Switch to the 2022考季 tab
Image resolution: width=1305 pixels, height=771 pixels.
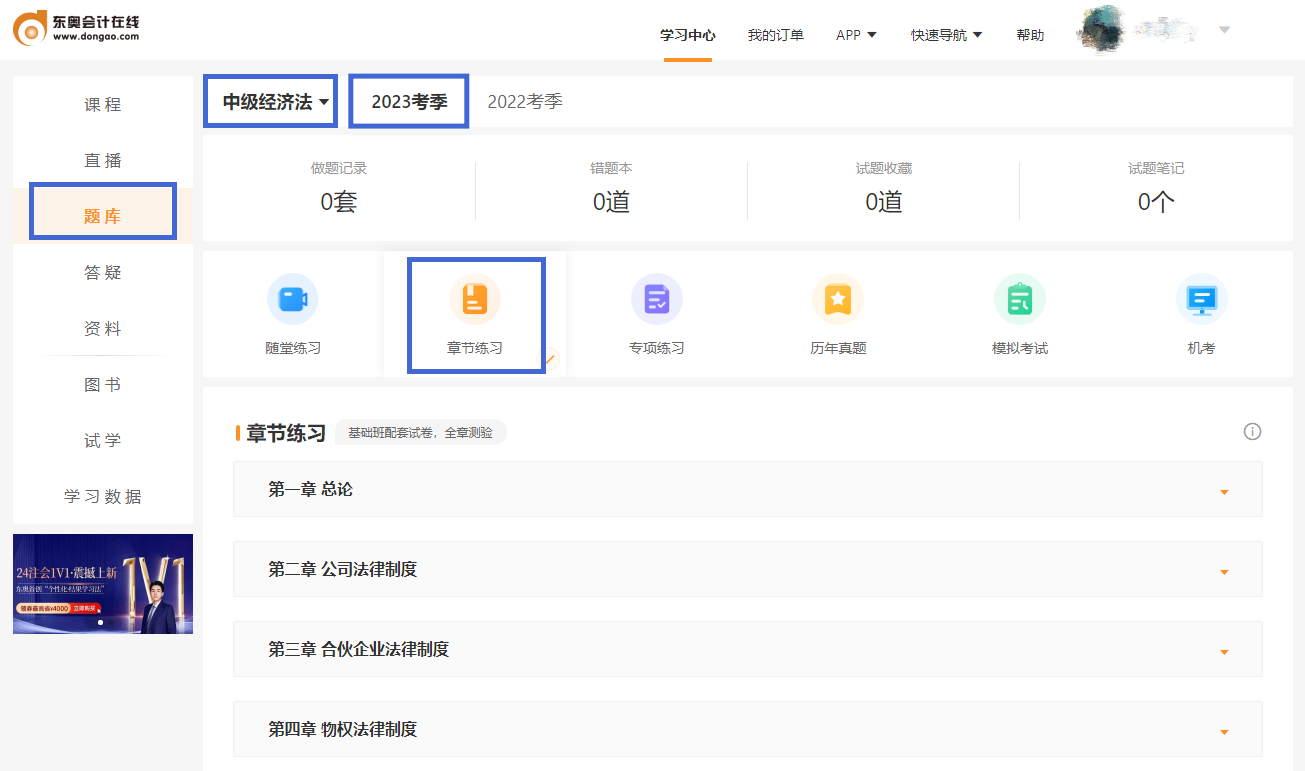525,102
